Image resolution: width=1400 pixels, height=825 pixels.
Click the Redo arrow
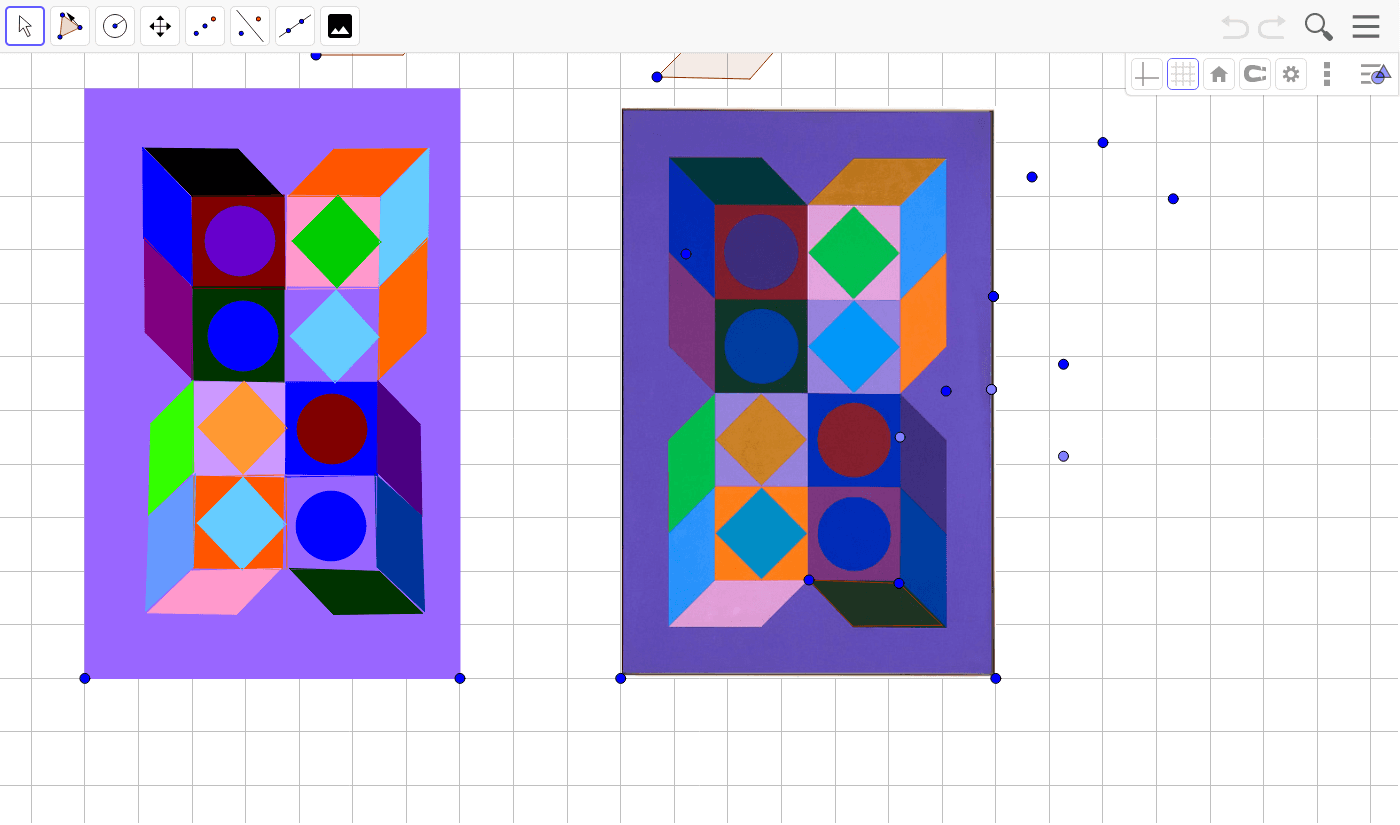coord(1272,27)
